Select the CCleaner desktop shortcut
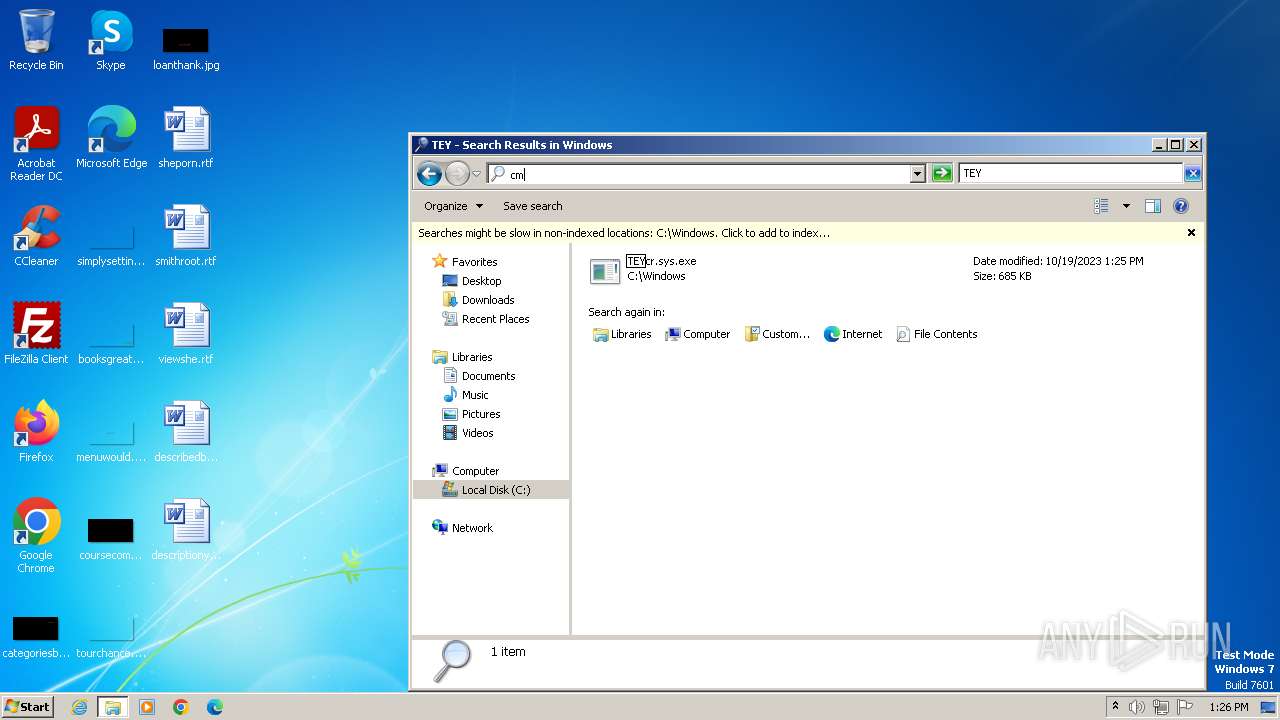The image size is (1280, 720). pos(36,236)
